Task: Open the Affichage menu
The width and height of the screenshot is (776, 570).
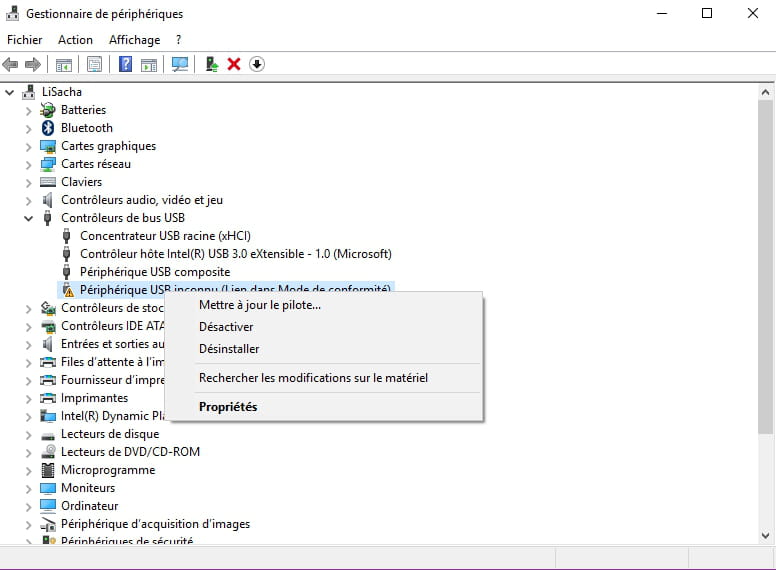Action: coord(134,40)
